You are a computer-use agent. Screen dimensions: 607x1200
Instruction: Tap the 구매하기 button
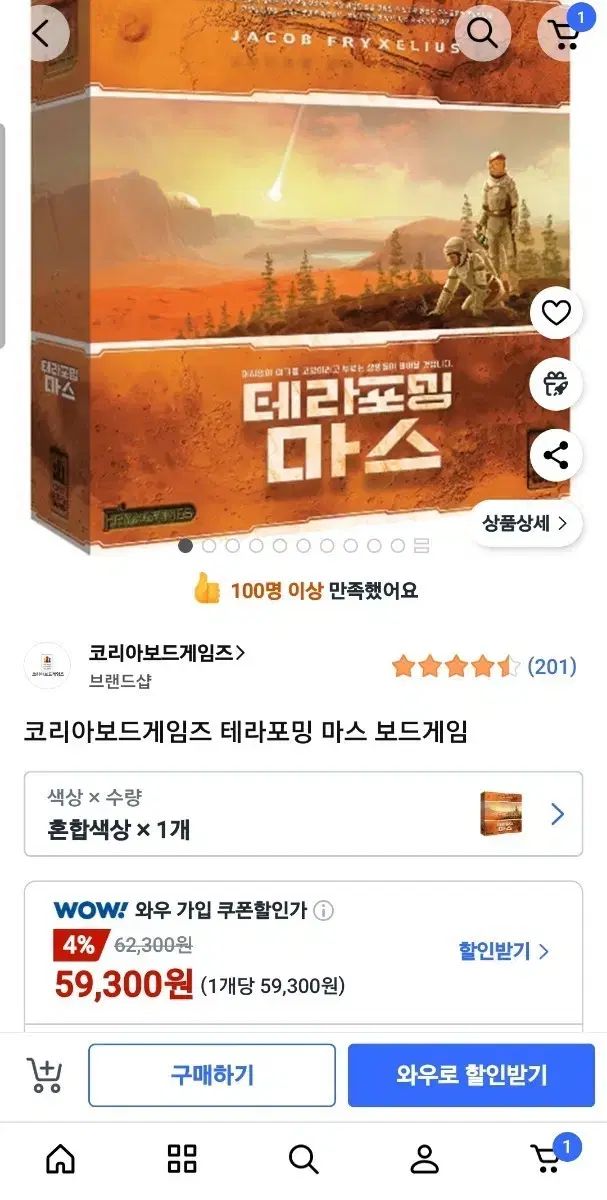(212, 1075)
